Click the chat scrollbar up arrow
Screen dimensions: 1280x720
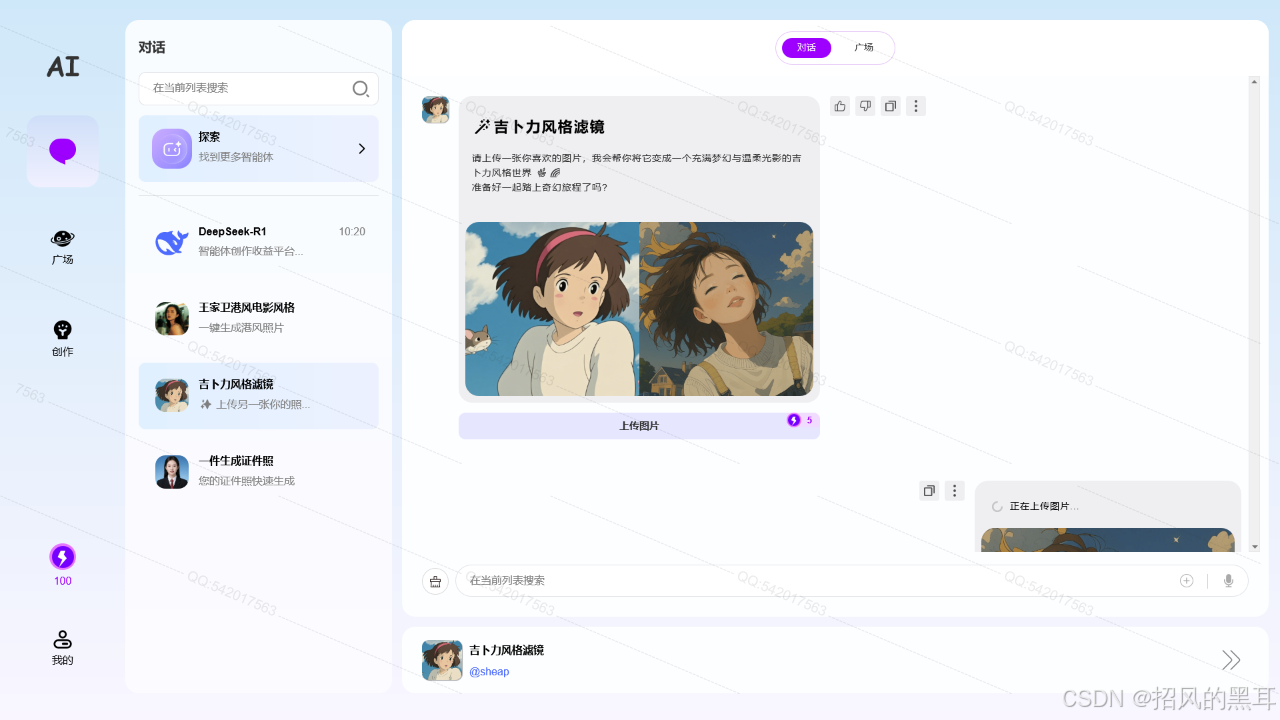pos(1255,82)
